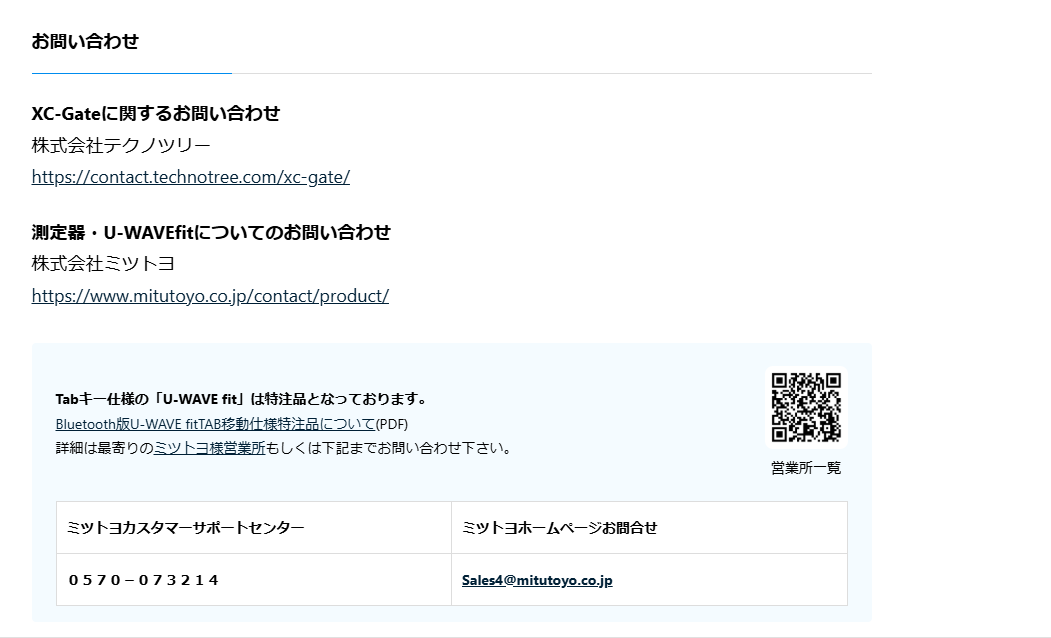Click the 株式会社テクノツリー company name

[121, 146]
